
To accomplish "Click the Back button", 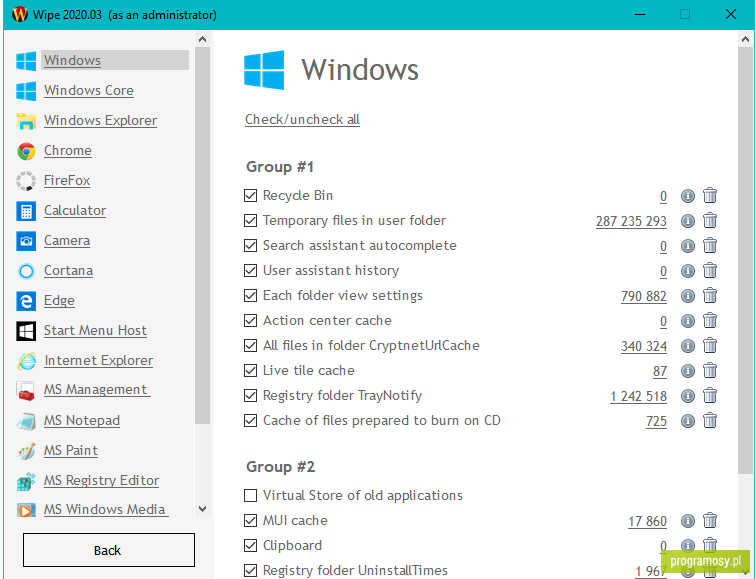I will coord(109,550).
